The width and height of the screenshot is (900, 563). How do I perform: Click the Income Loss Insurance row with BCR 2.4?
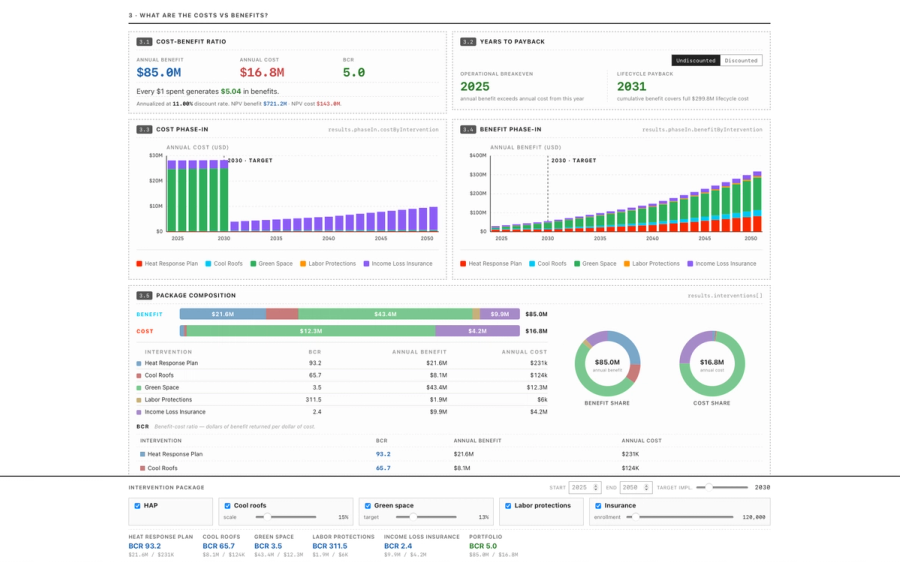pyautogui.click(x=342, y=412)
